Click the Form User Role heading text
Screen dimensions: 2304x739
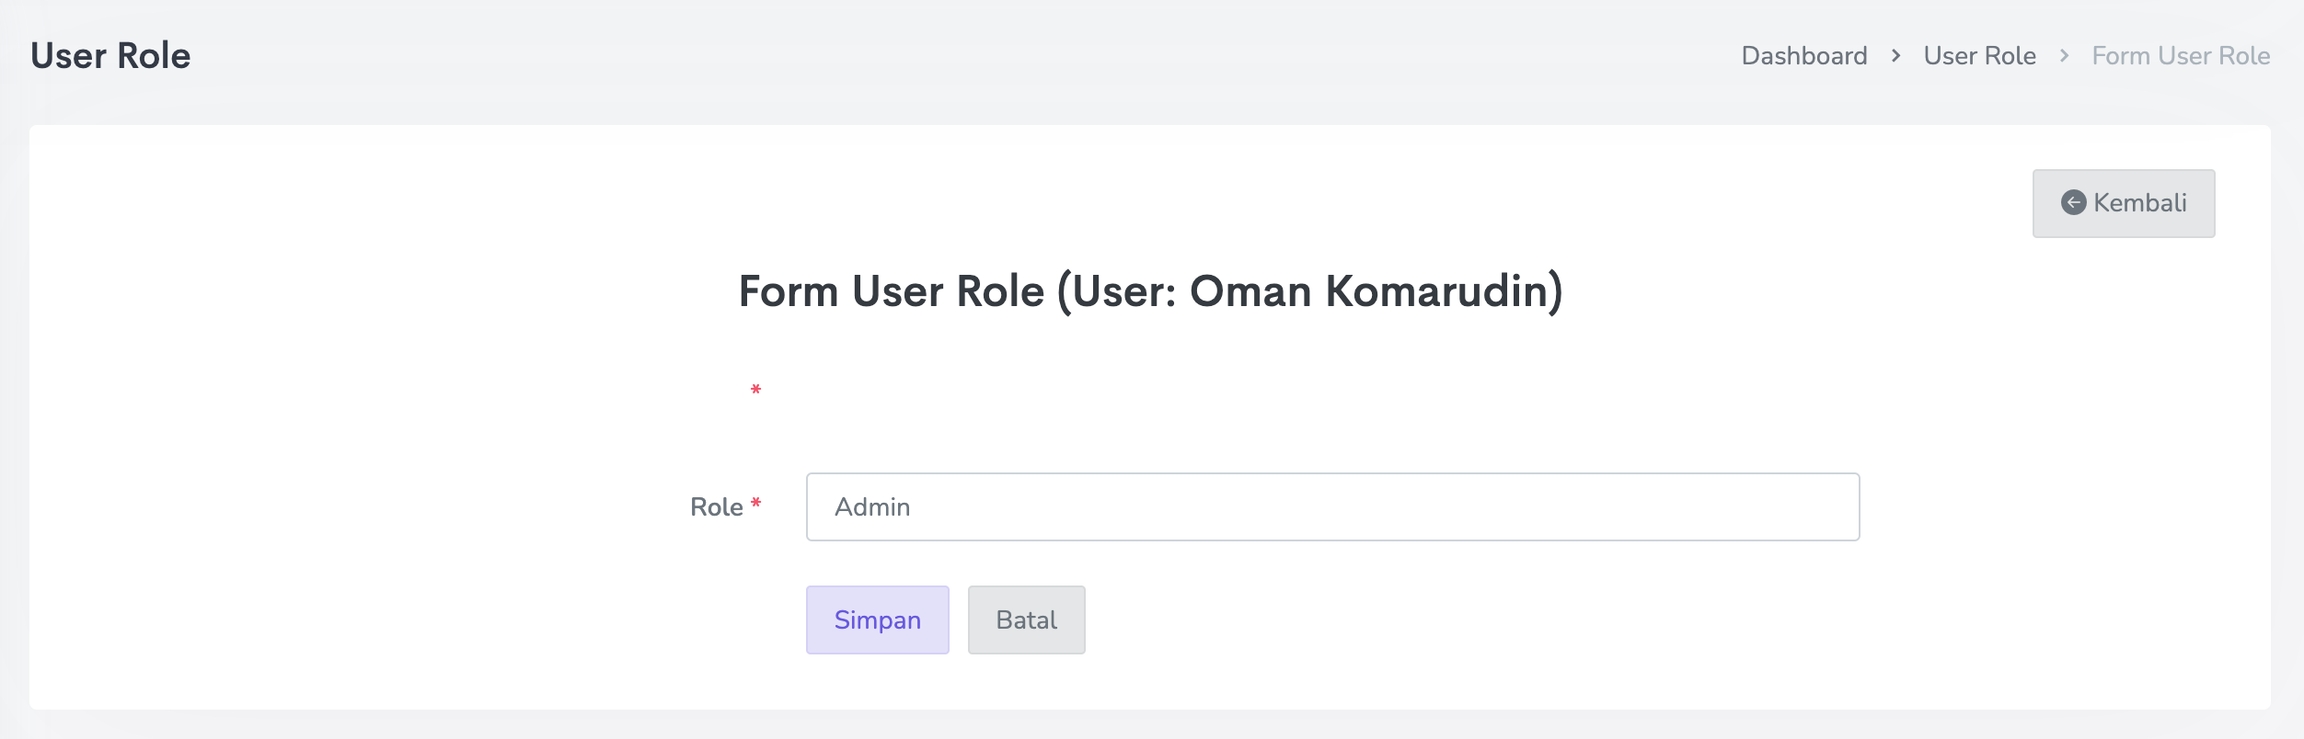point(890,292)
